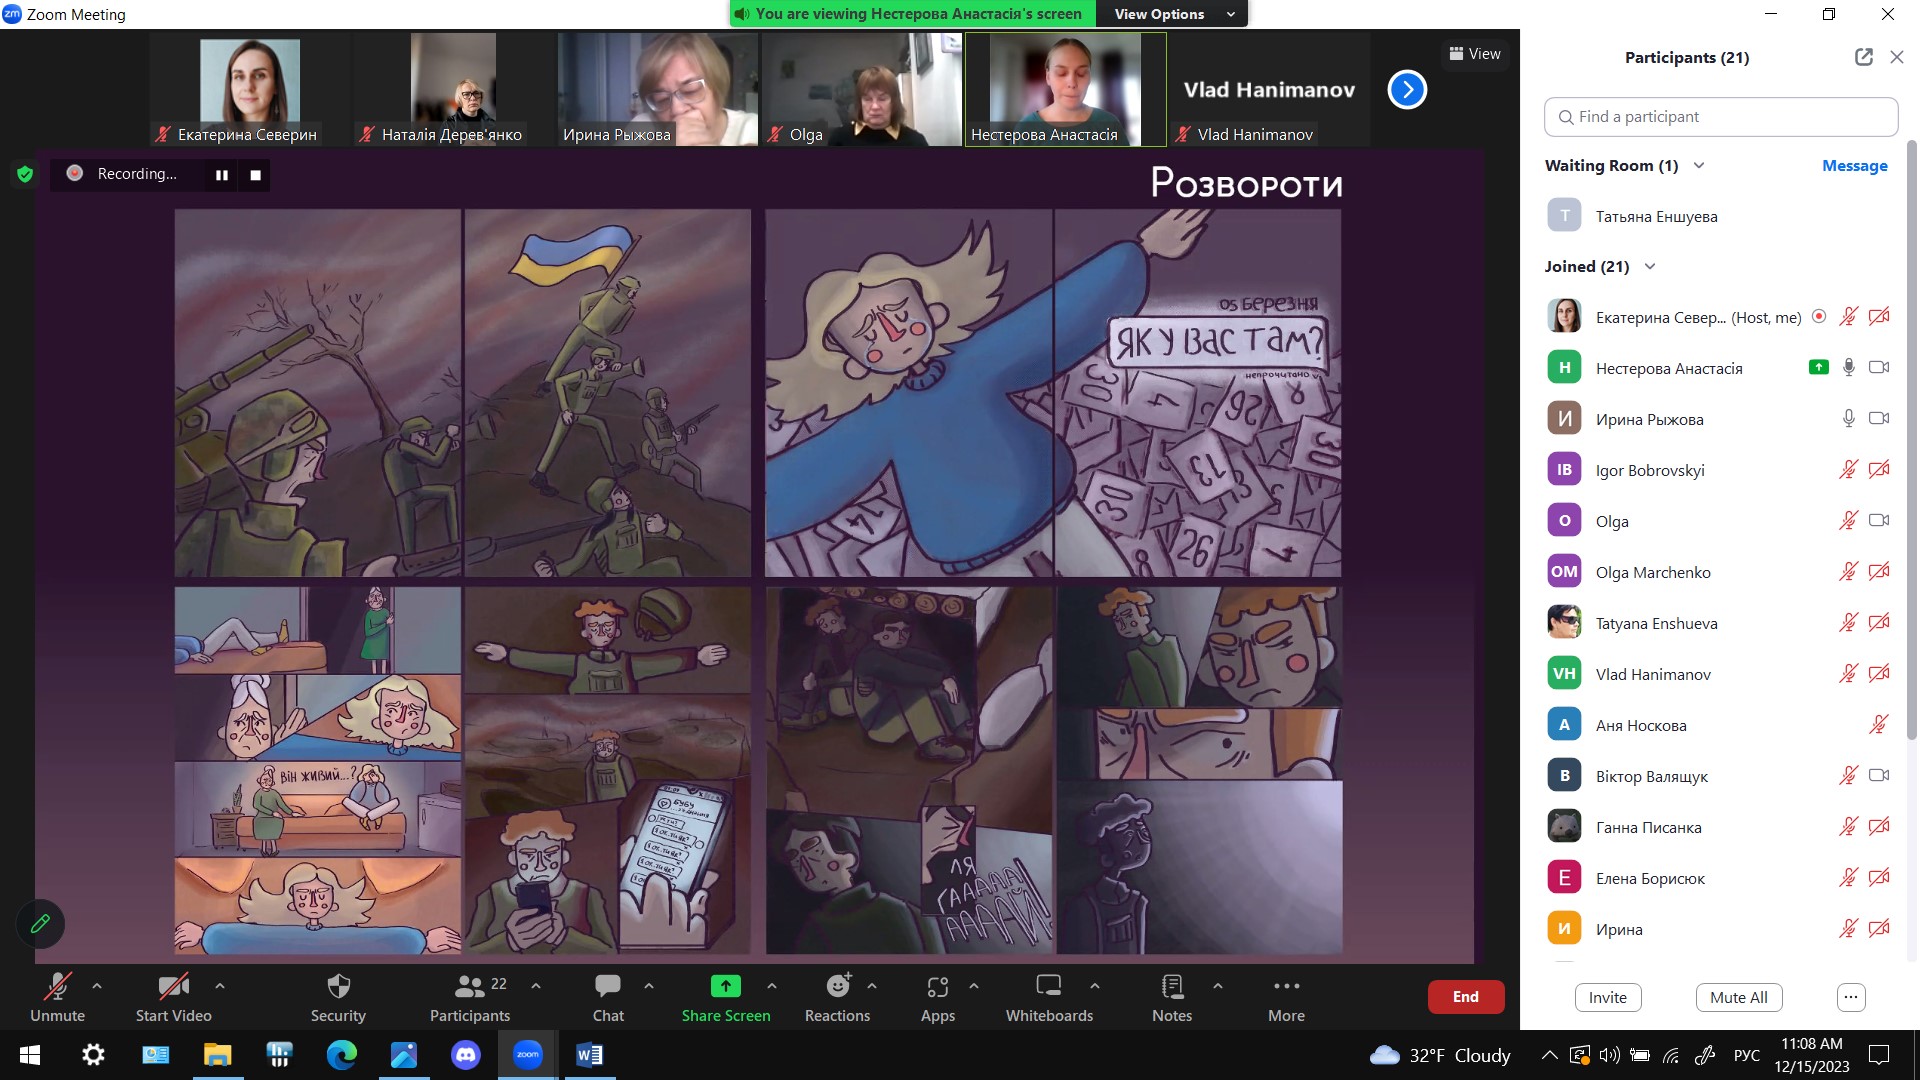1920x1080 pixels.
Task: Click the Message link for waiting room
Action: 1854,166
